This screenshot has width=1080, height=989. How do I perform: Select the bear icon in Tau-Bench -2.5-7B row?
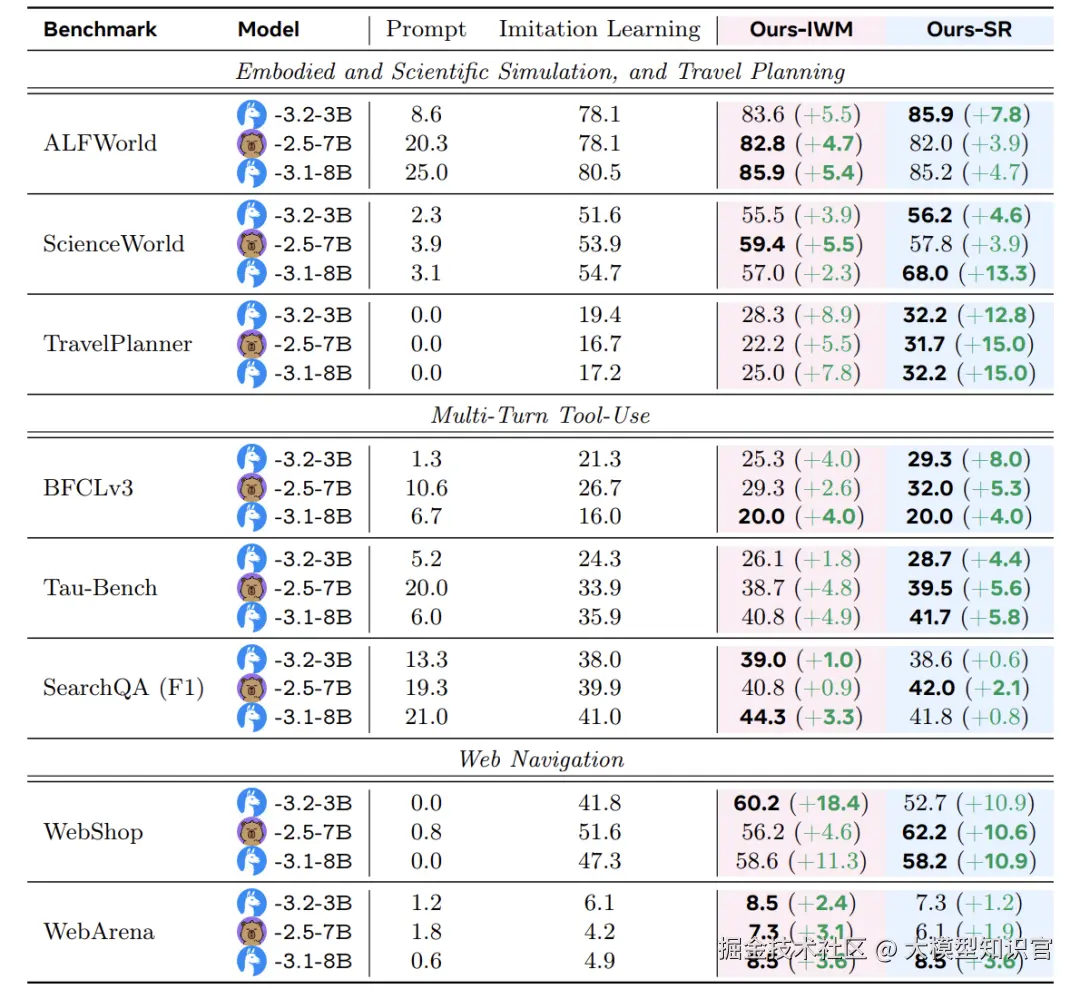(x=251, y=588)
